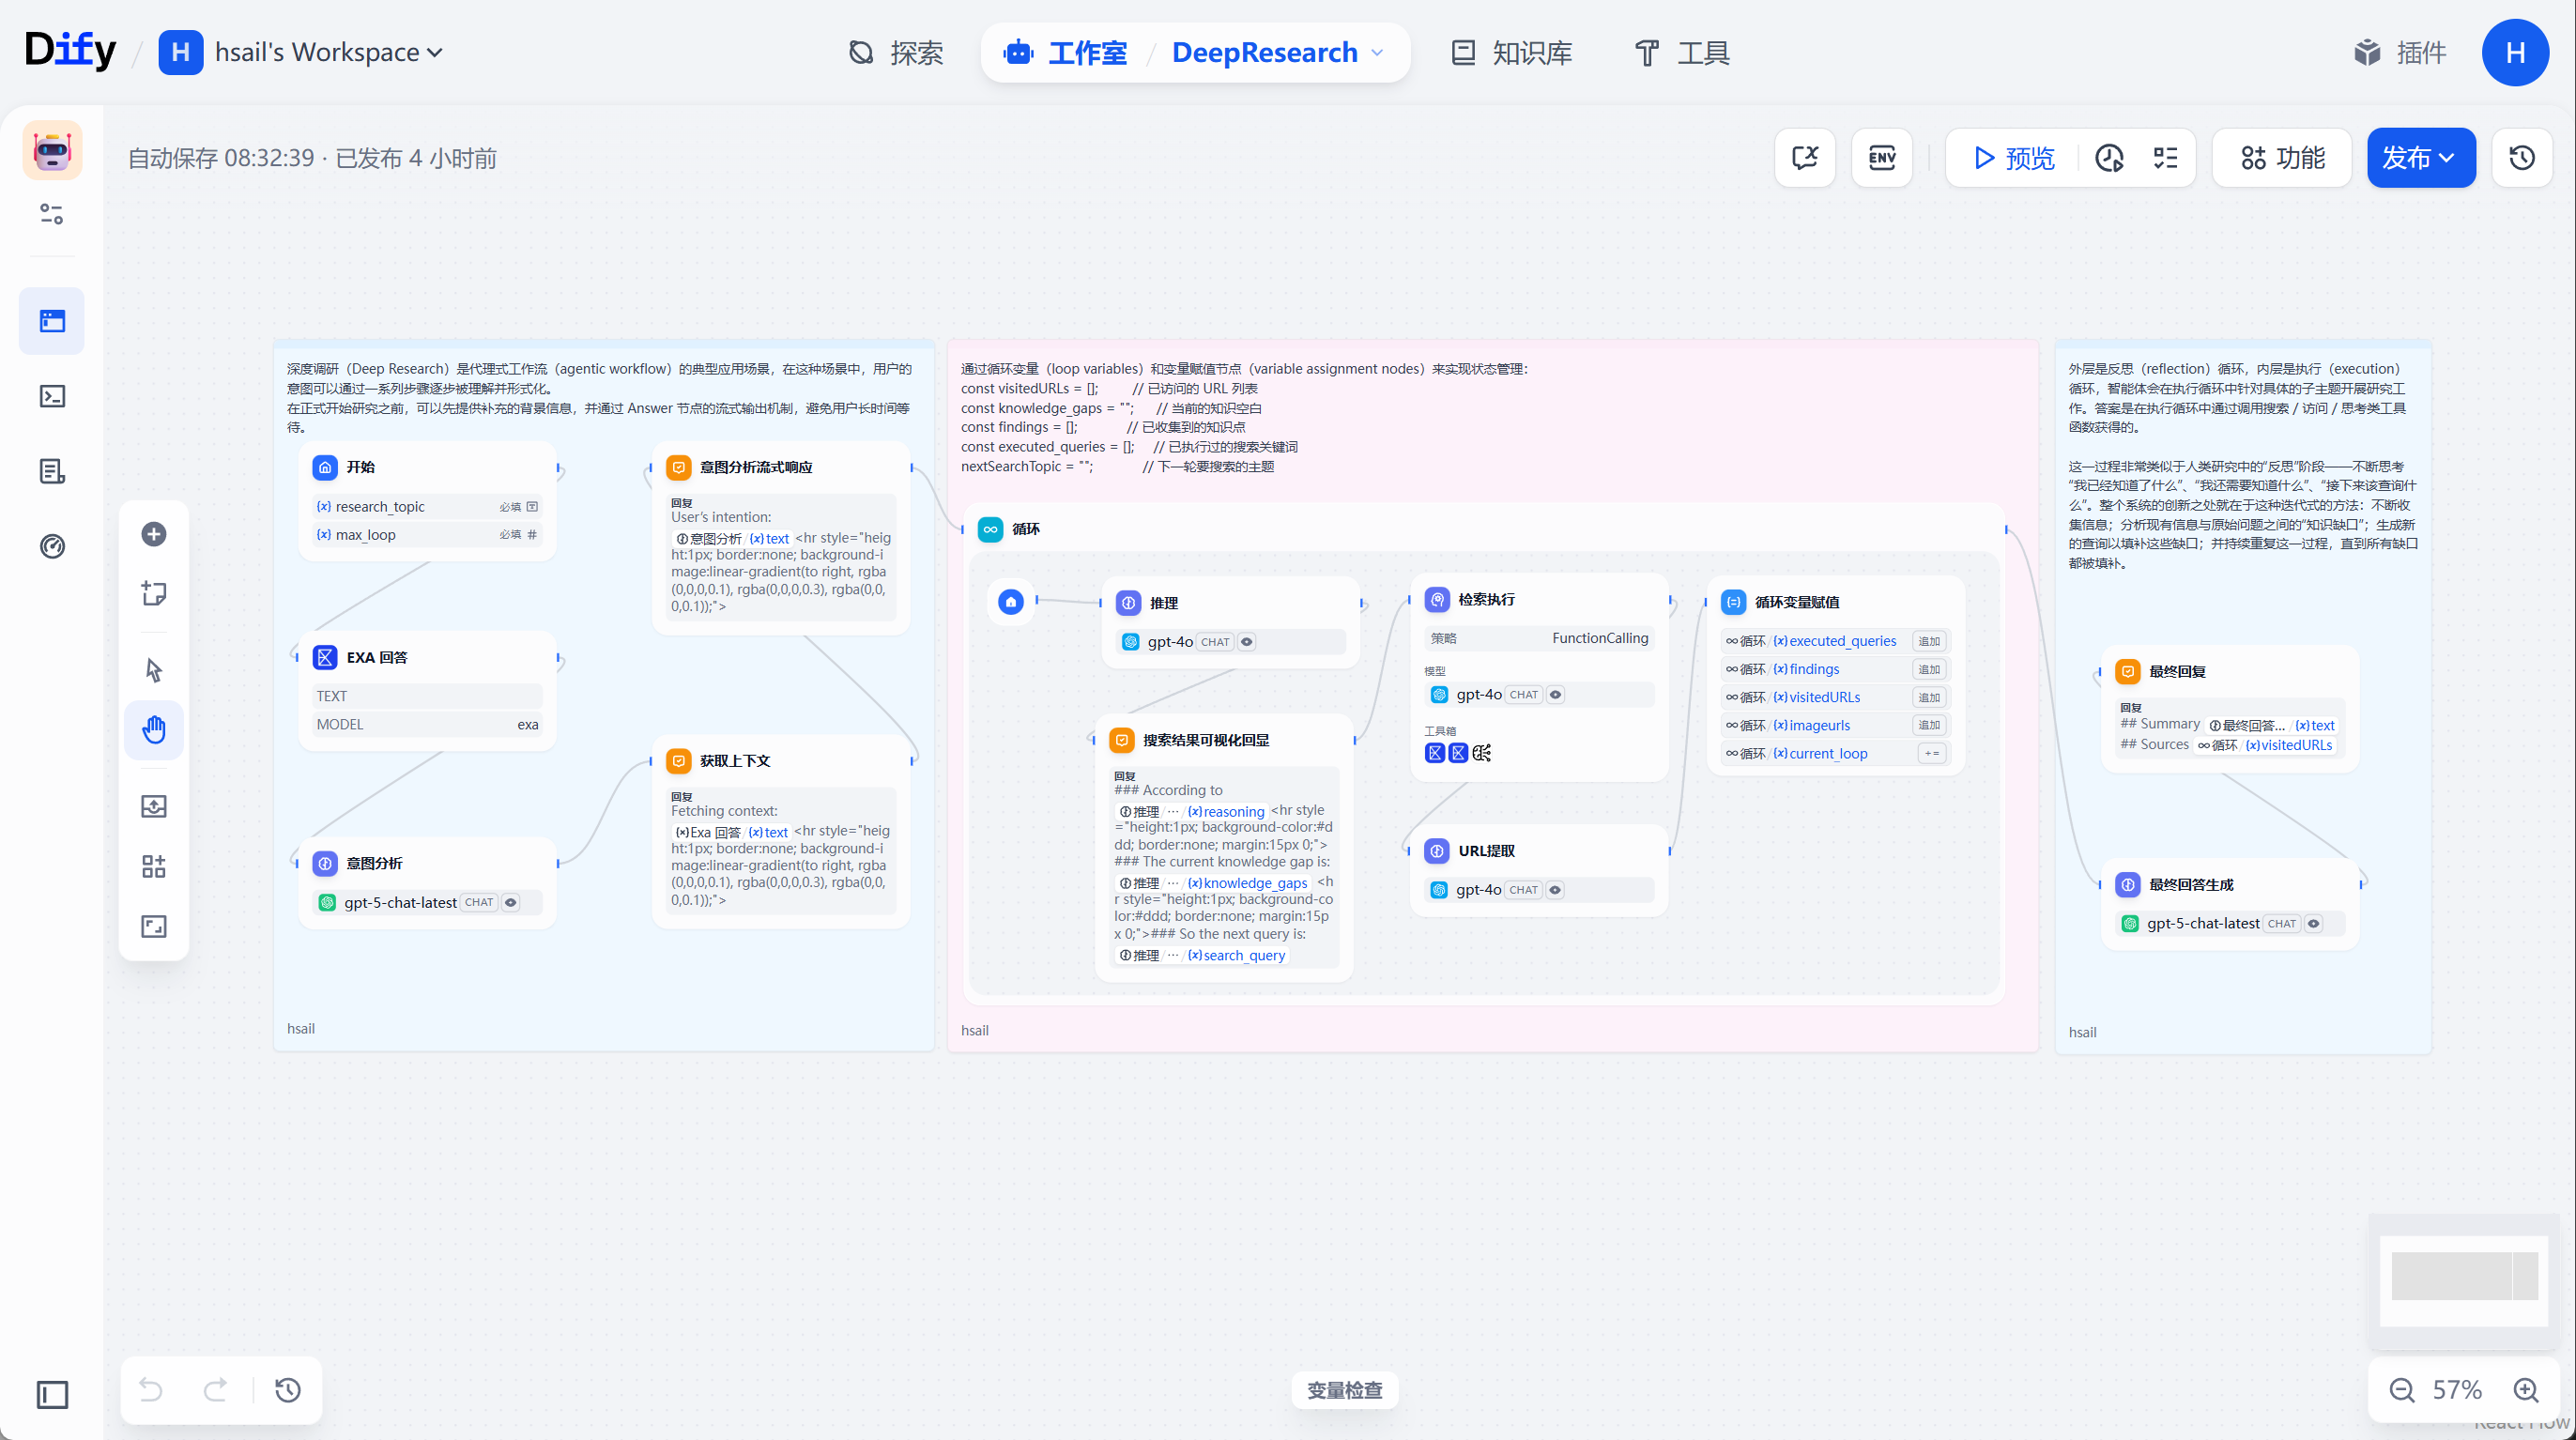This screenshot has height=1440, width=2576.
Task: Click gpt-5-chat-latest in 最终回答生成 node
Action: pyautogui.click(x=2203, y=924)
